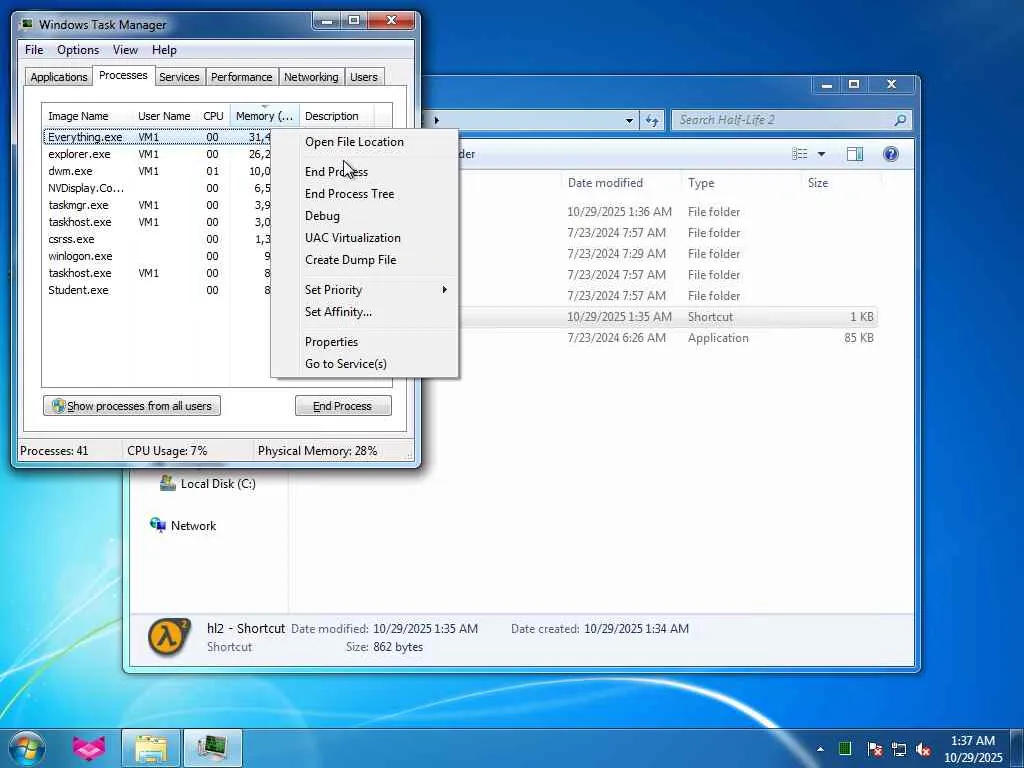Sort Explorer by Size column
Screen dimensions: 1024x768
(818, 183)
